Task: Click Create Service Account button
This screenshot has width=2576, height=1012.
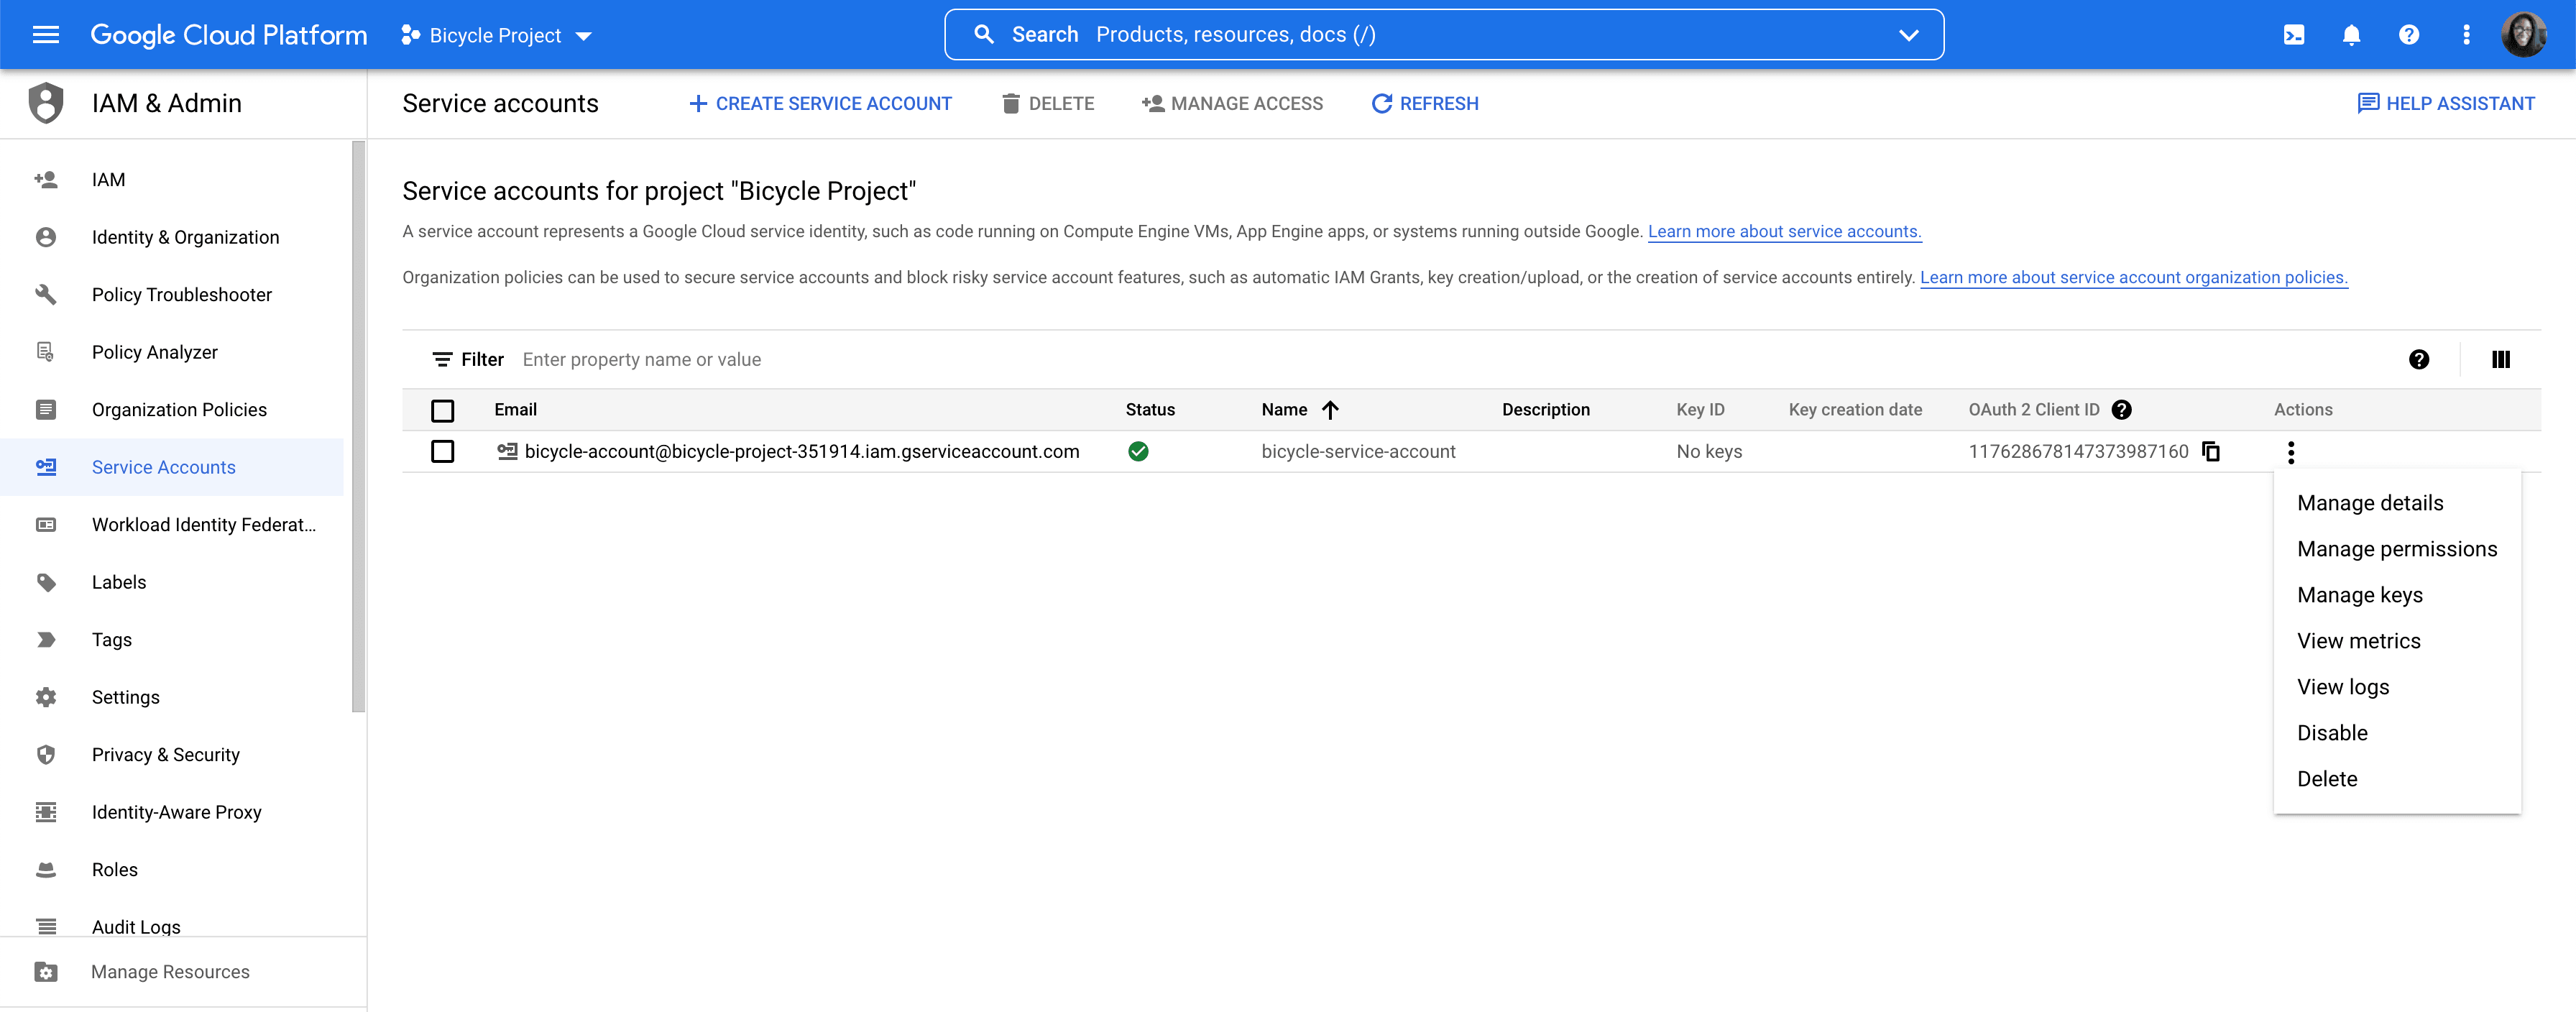Action: (x=820, y=103)
